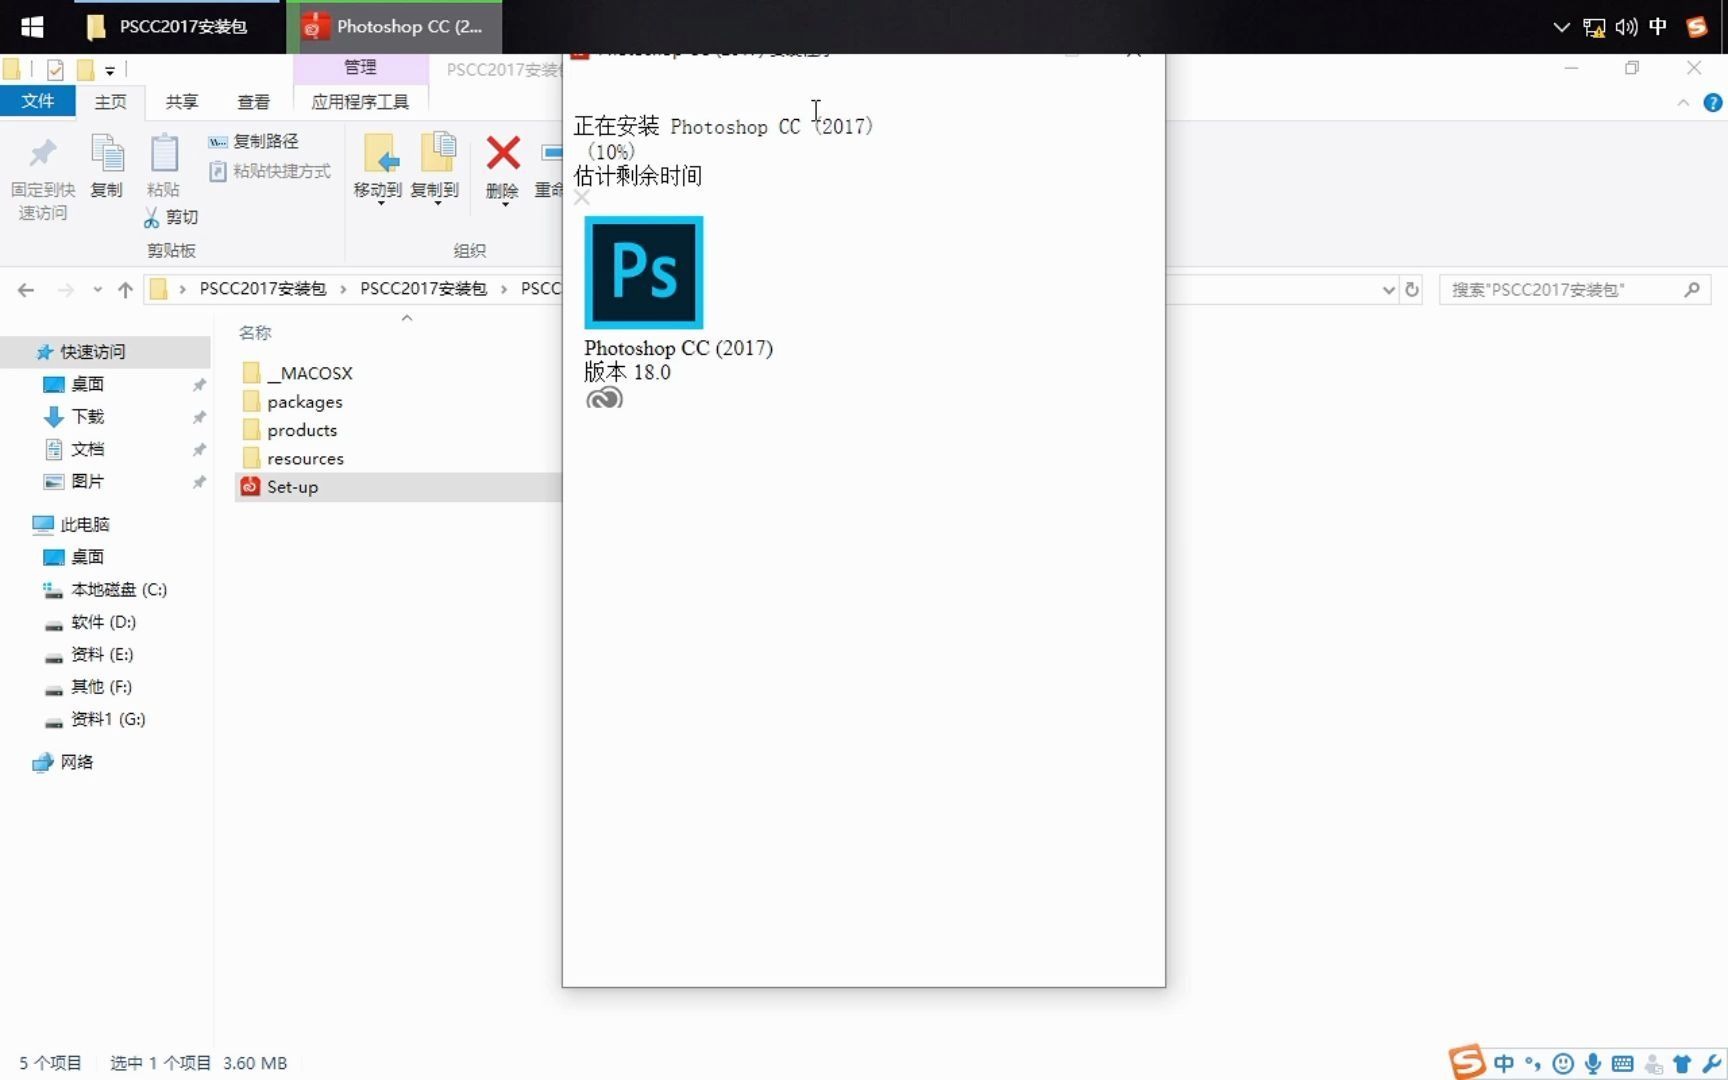Open Explorer help question mark icon
The height and width of the screenshot is (1080, 1728).
1712,103
